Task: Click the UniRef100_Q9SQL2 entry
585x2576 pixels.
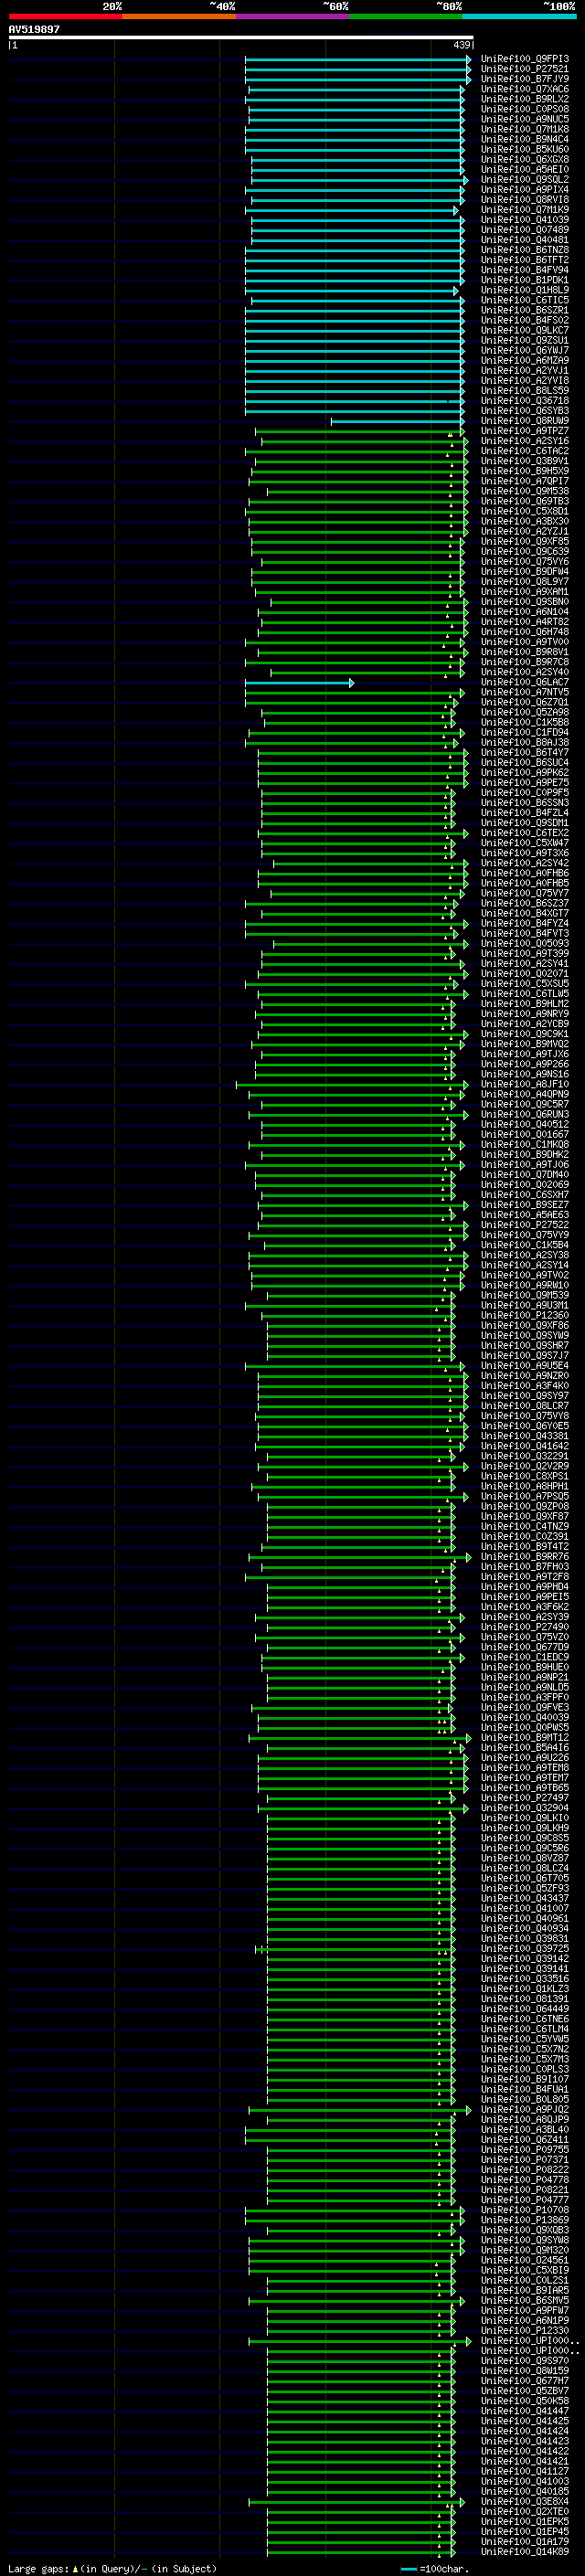Action: (524, 180)
